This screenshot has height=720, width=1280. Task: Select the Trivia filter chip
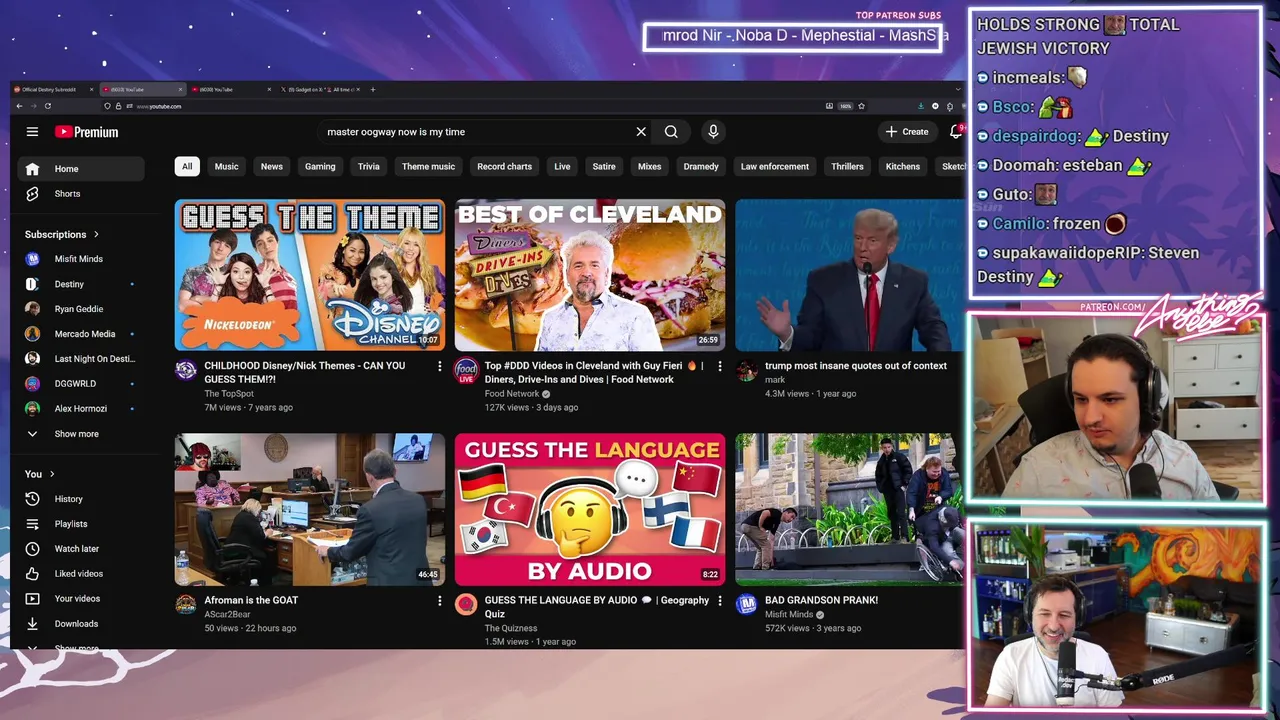pyautogui.click(x=369, y=167)
